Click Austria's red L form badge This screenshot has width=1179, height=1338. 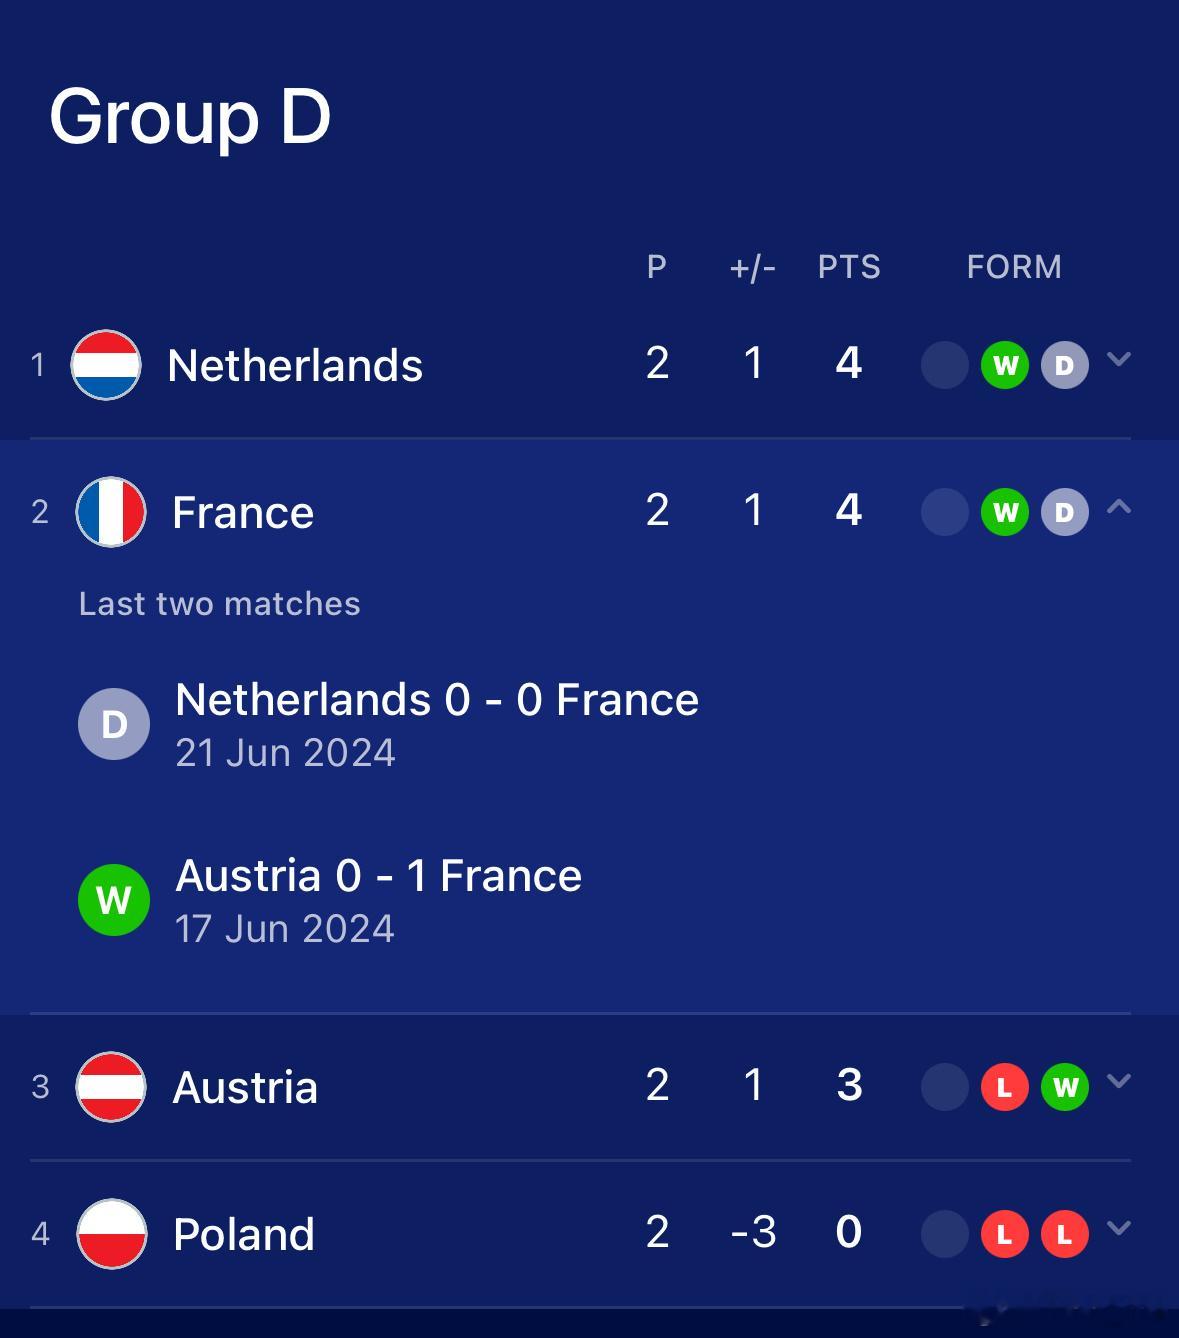tap(1005, 1087)
